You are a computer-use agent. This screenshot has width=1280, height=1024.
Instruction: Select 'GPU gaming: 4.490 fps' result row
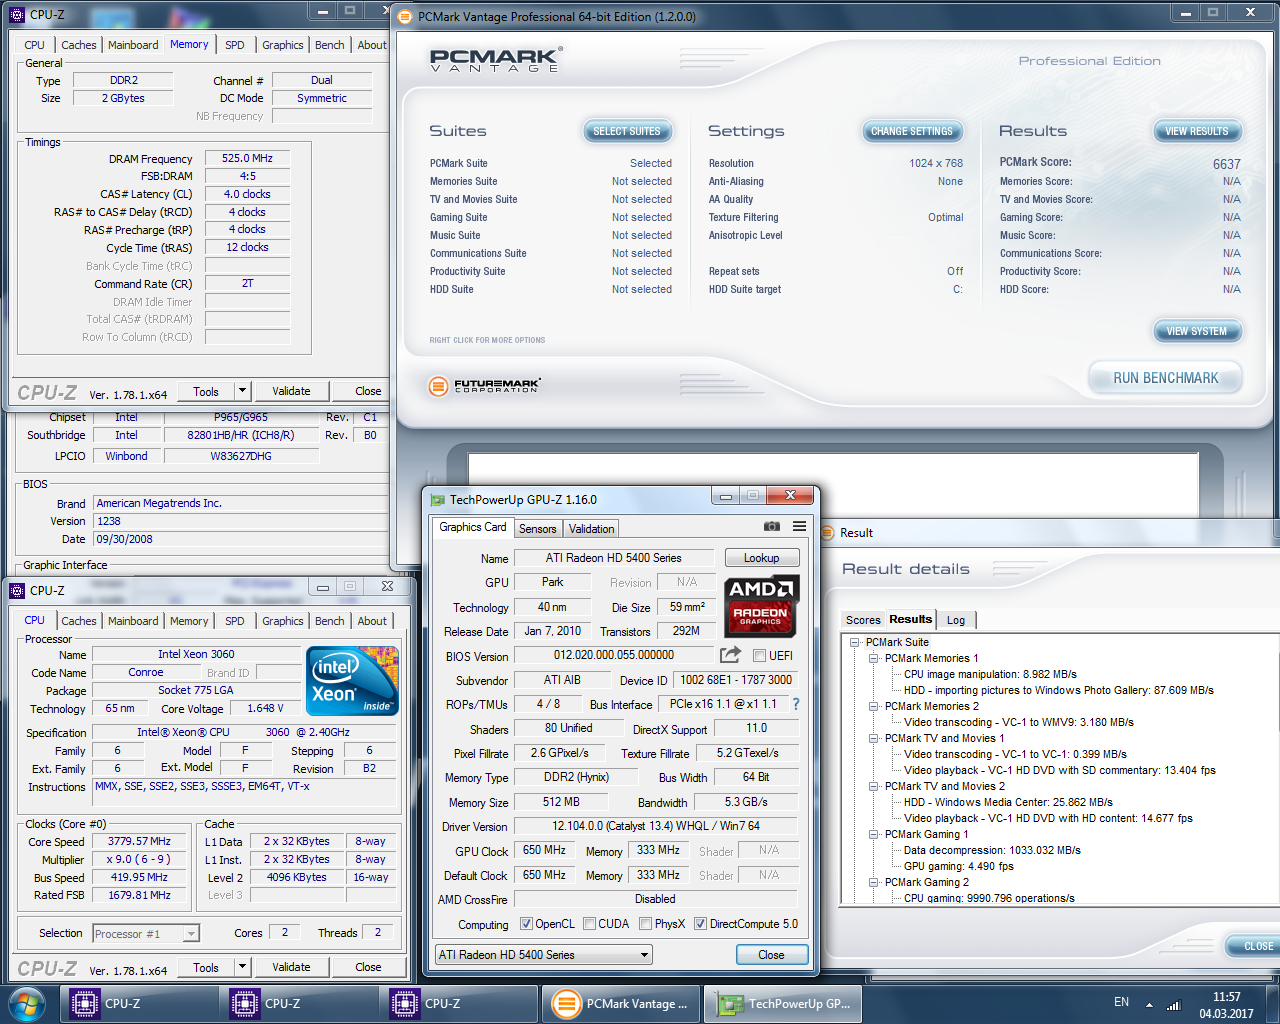pos(958,866)
